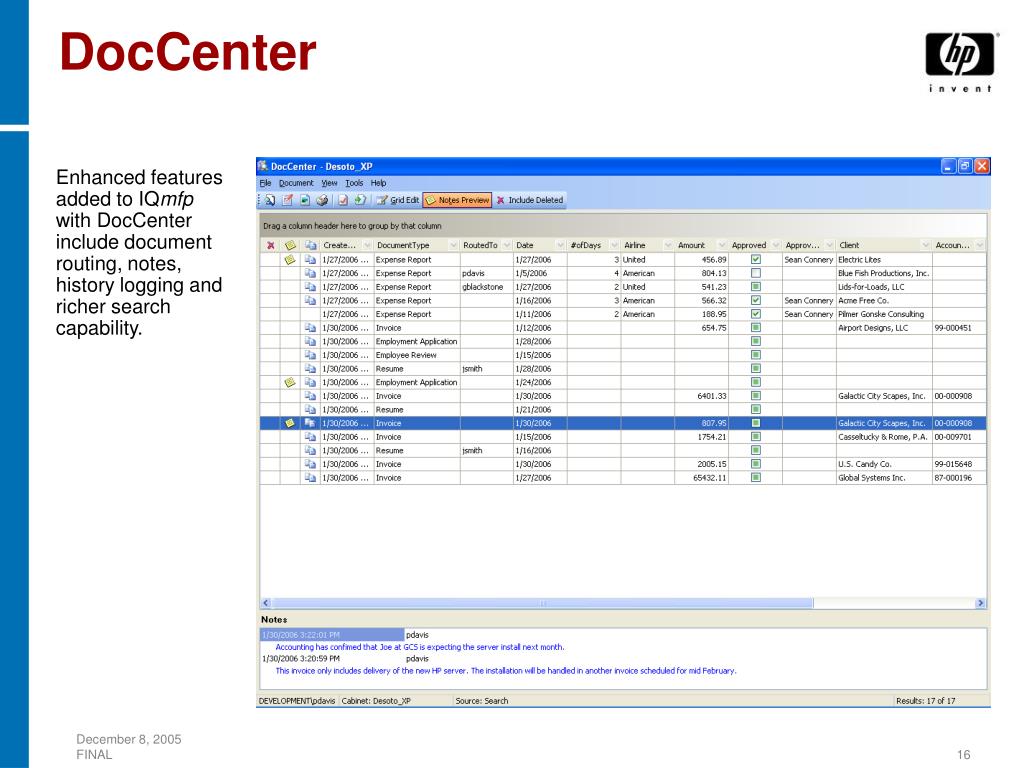Click the grid's right scroll arrow
Screen dimensions: 1024x768
(980, 603)
